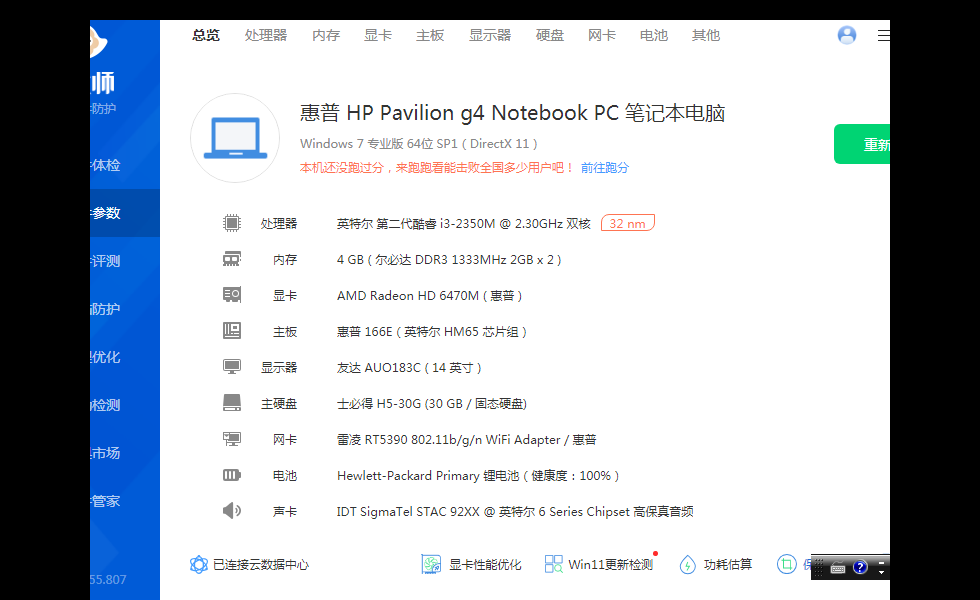
Task: Open the top 主板 tab
Action: click(x=430, y=36)
